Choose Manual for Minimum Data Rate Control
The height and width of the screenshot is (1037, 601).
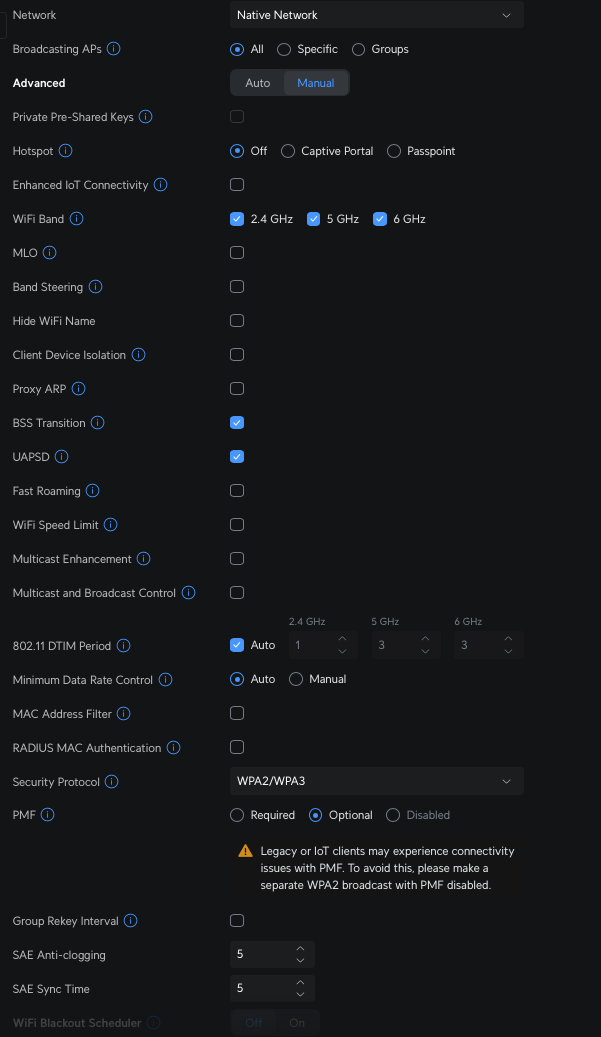[296, 679]
